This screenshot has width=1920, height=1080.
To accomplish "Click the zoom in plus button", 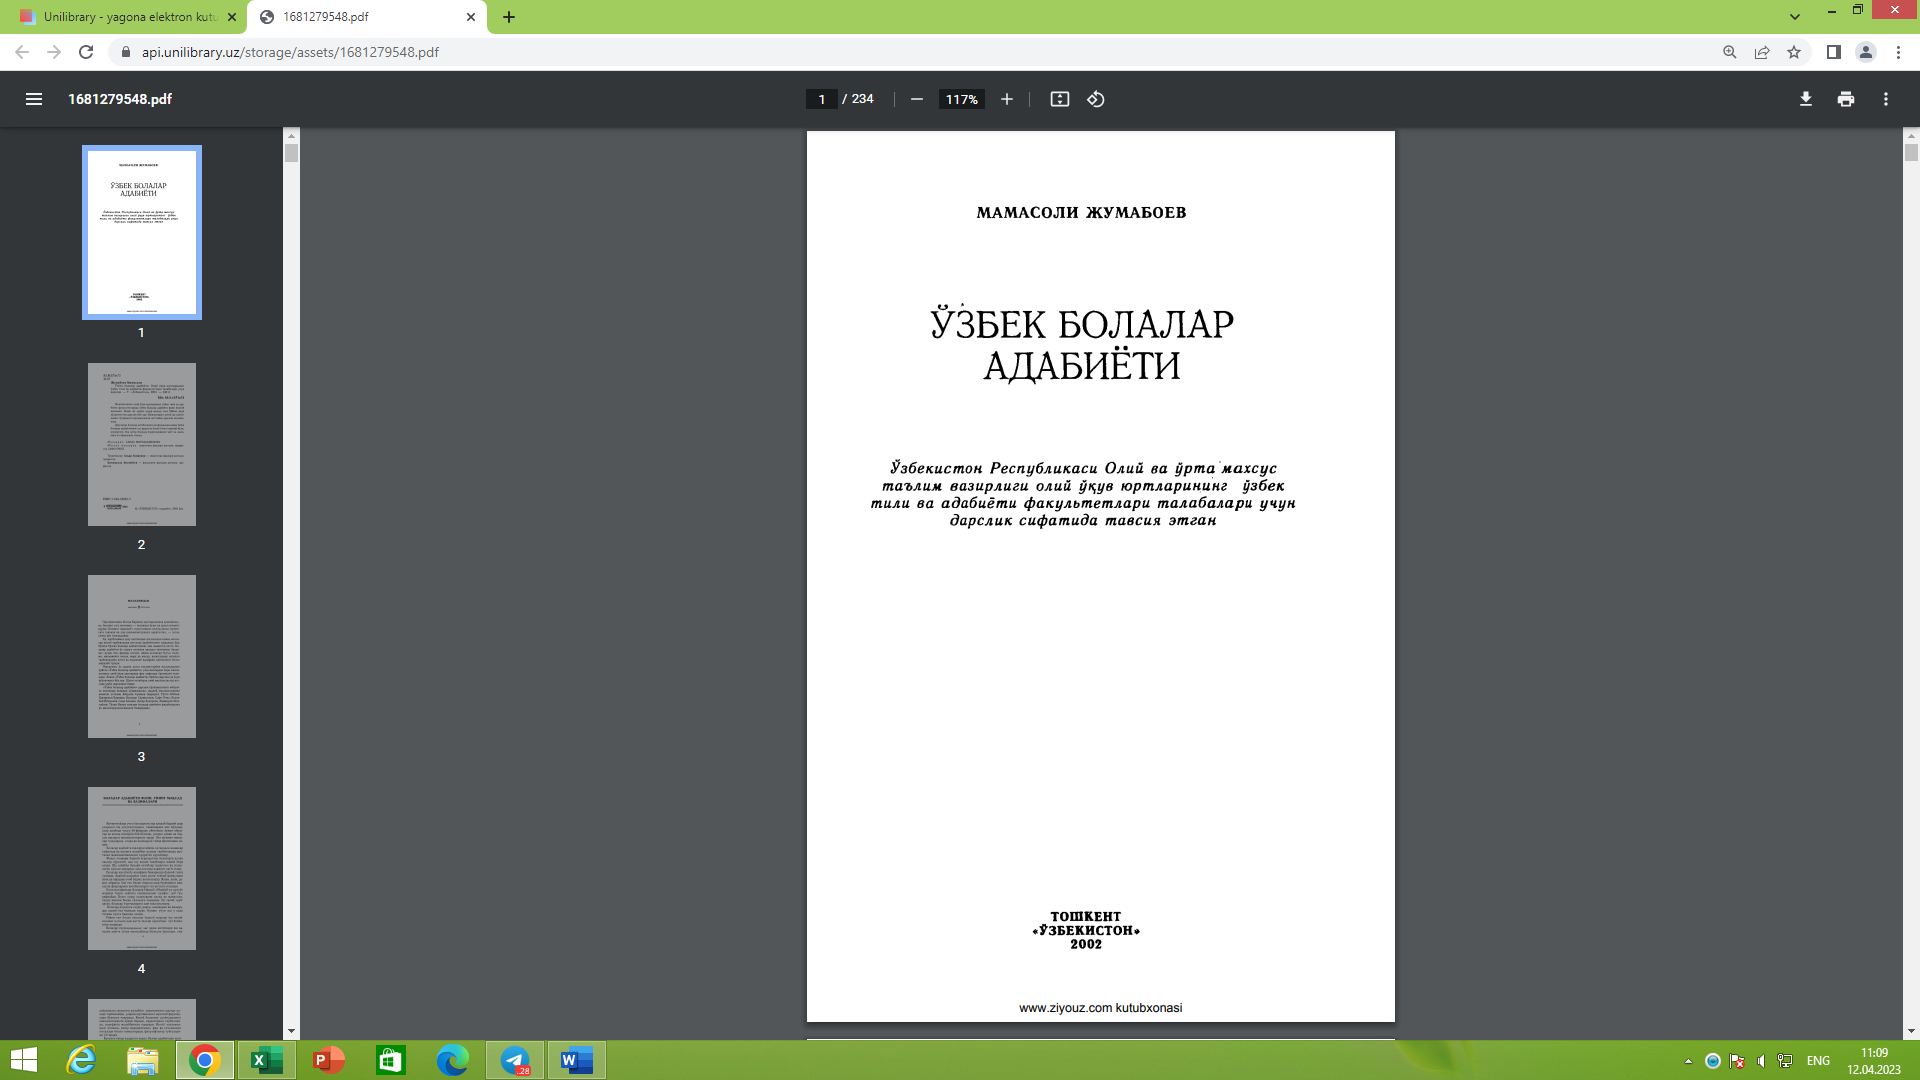I will point(1007,99).
